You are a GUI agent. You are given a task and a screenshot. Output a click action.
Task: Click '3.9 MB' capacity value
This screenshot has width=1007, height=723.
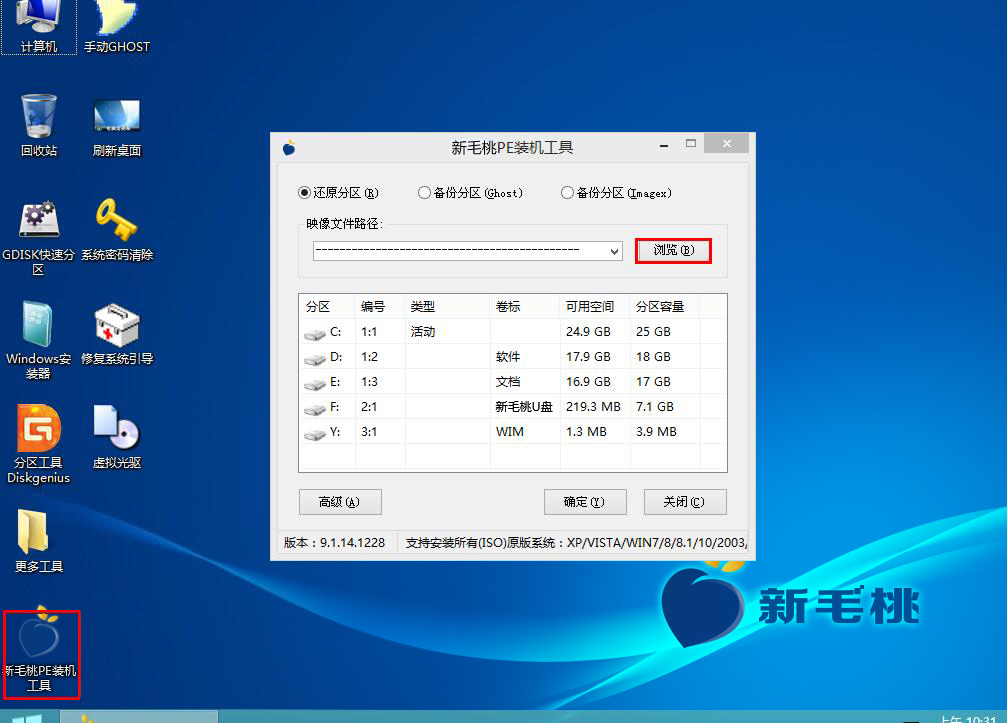click(x=656, y=432)
